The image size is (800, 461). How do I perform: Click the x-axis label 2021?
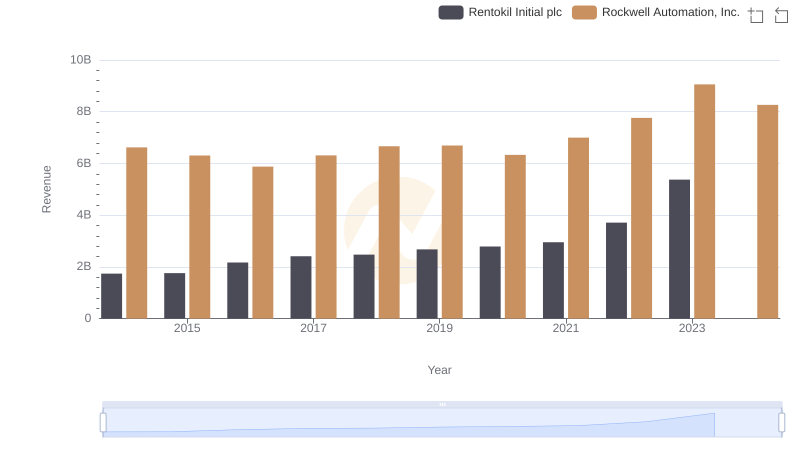point(566,328)
